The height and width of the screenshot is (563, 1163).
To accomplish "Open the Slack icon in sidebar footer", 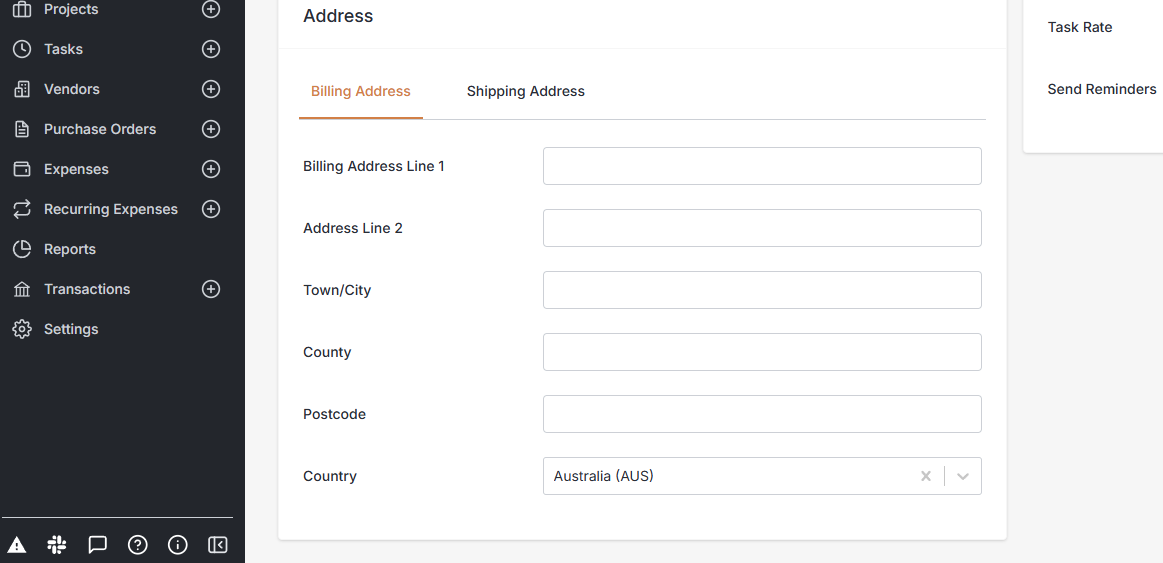I will click(57, 545).
